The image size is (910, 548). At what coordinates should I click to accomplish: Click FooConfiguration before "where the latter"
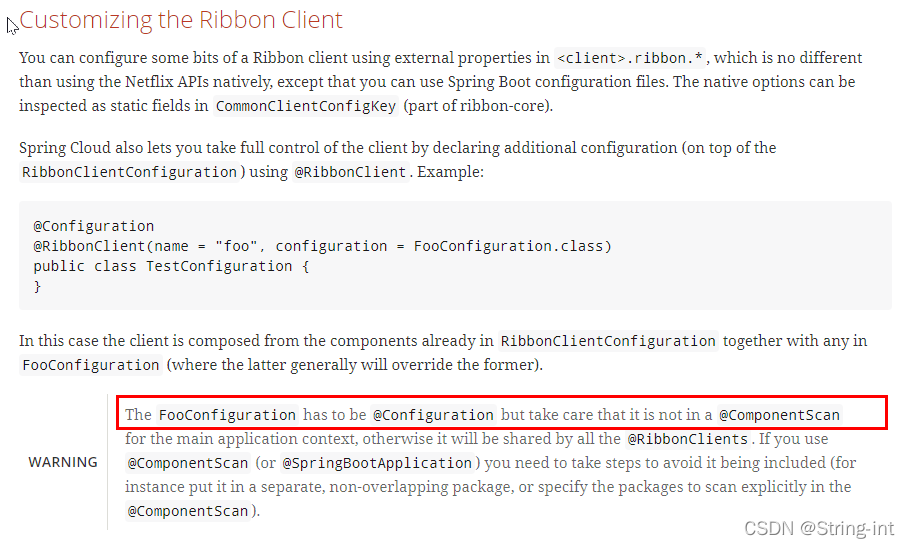coord(90,365)
